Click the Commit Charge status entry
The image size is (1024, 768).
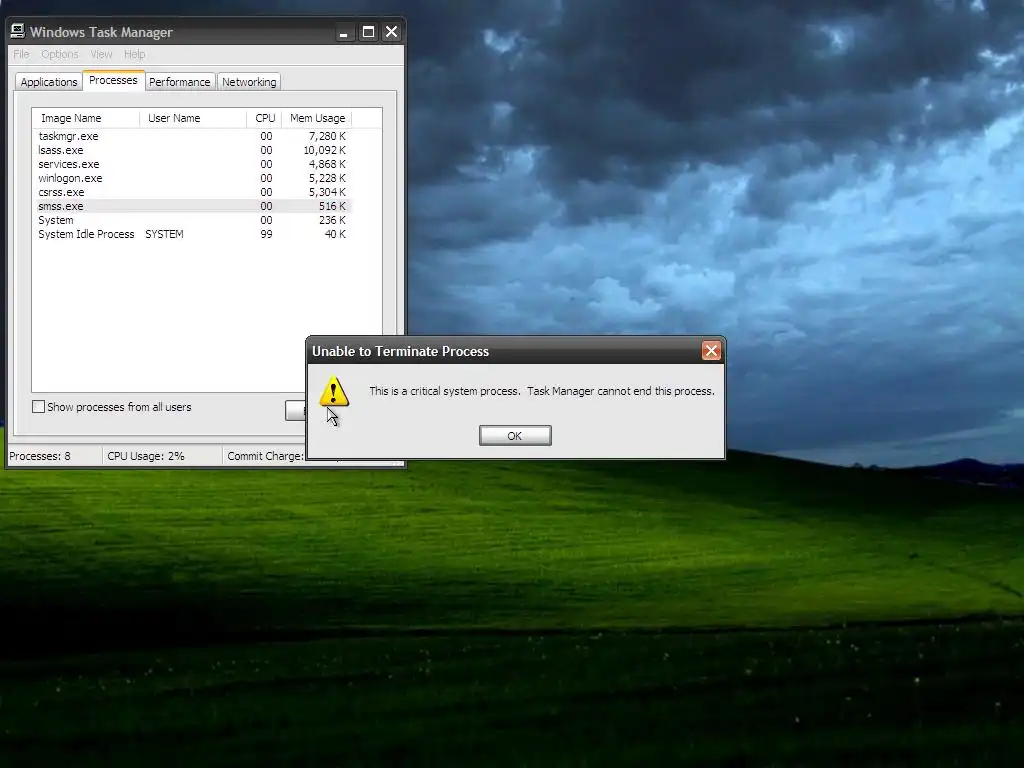tap(265, 456)
